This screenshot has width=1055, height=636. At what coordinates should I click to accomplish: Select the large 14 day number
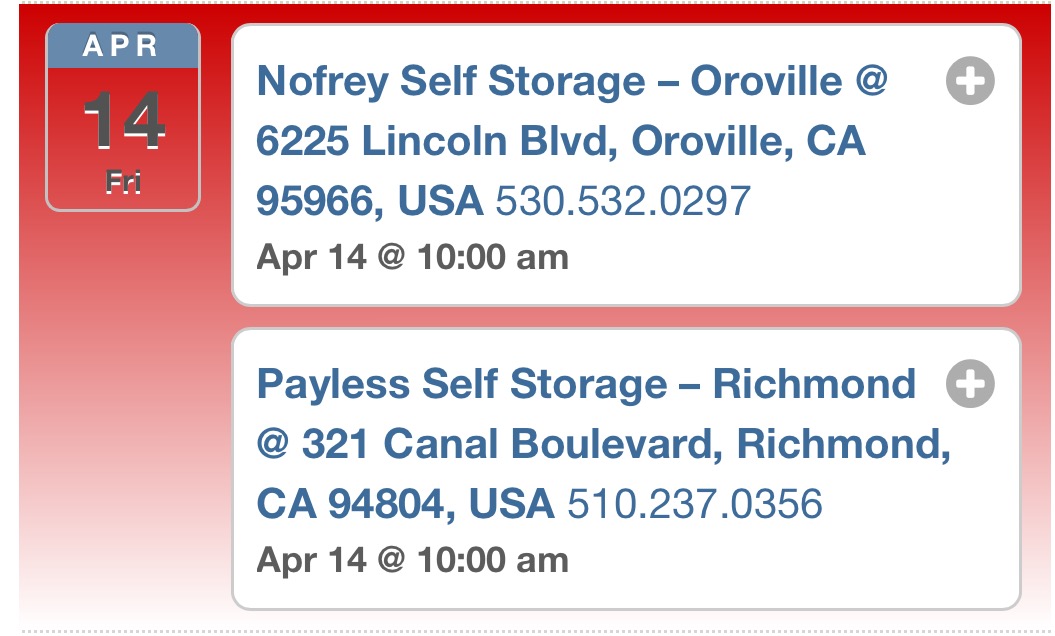[x=123, y=120]
